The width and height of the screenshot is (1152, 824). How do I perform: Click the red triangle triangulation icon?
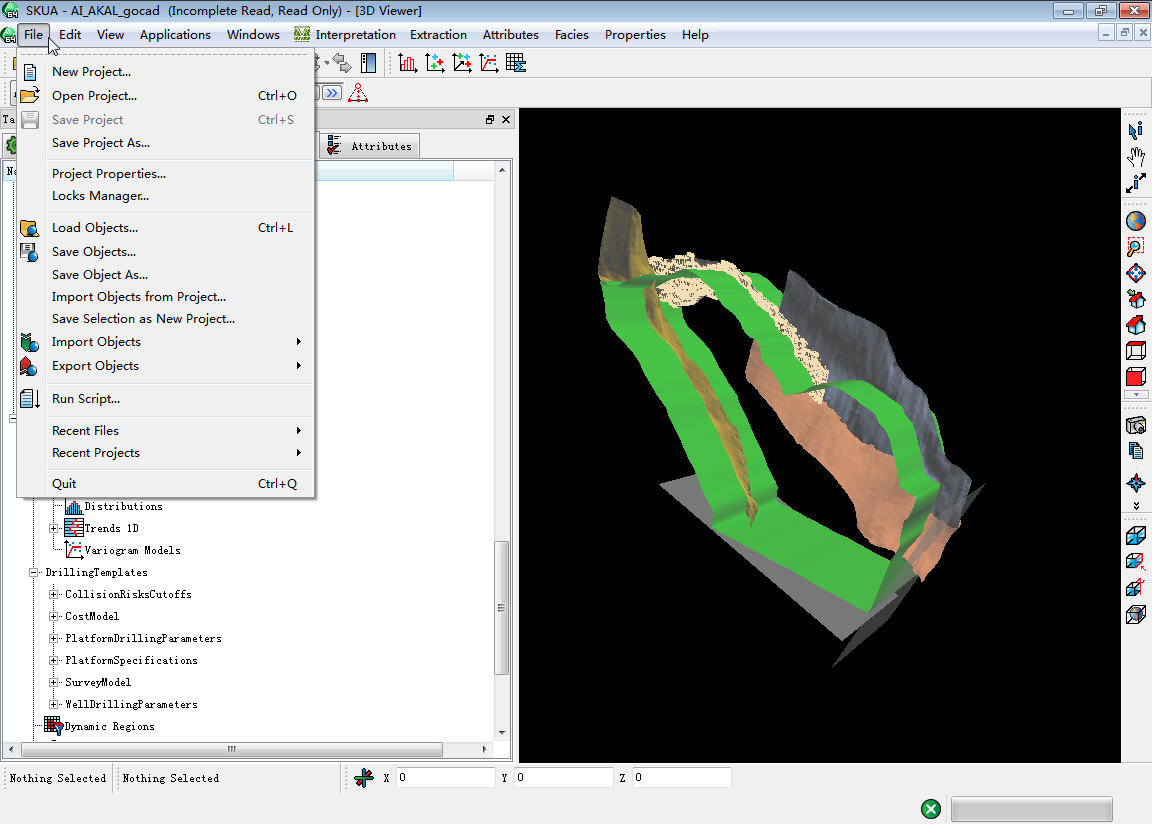click(358, 93)
